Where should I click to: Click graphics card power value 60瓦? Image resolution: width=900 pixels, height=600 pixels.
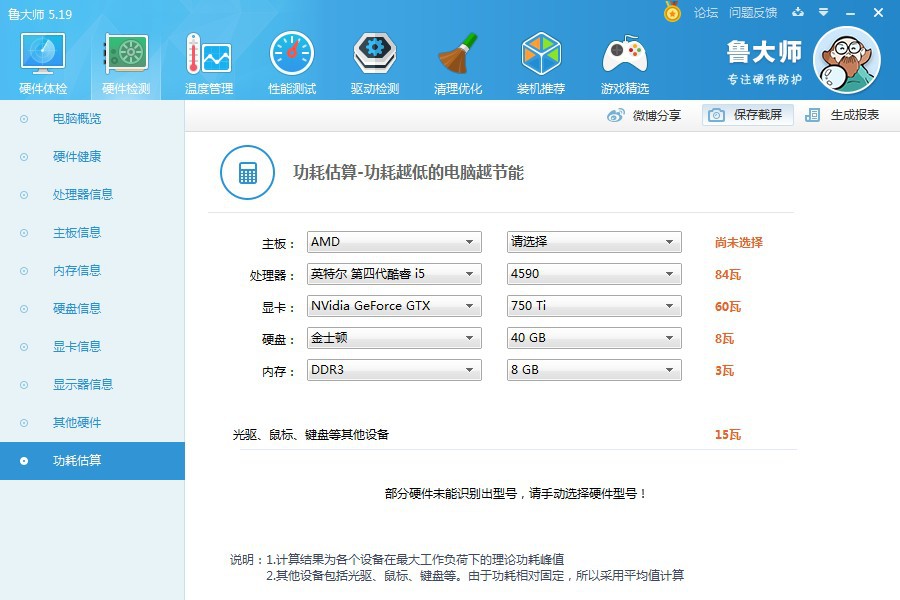point(728,307)
